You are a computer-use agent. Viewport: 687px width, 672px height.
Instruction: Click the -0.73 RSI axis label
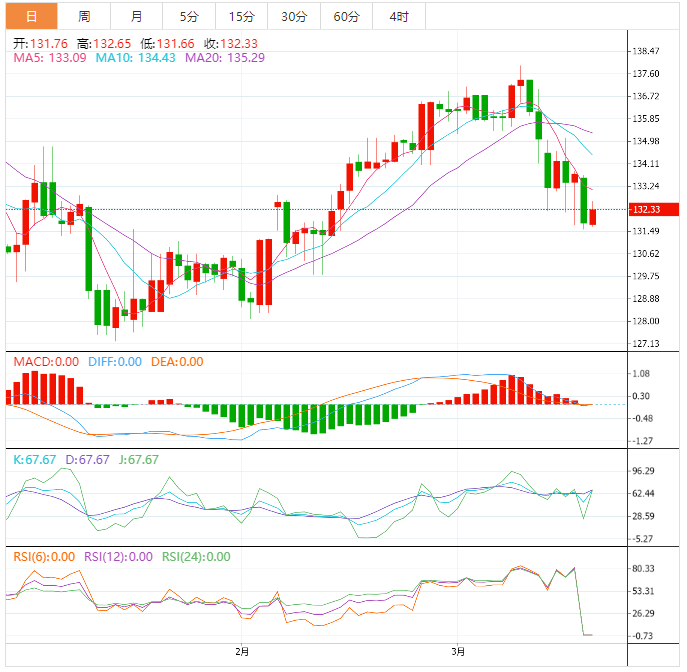[643, 636]
